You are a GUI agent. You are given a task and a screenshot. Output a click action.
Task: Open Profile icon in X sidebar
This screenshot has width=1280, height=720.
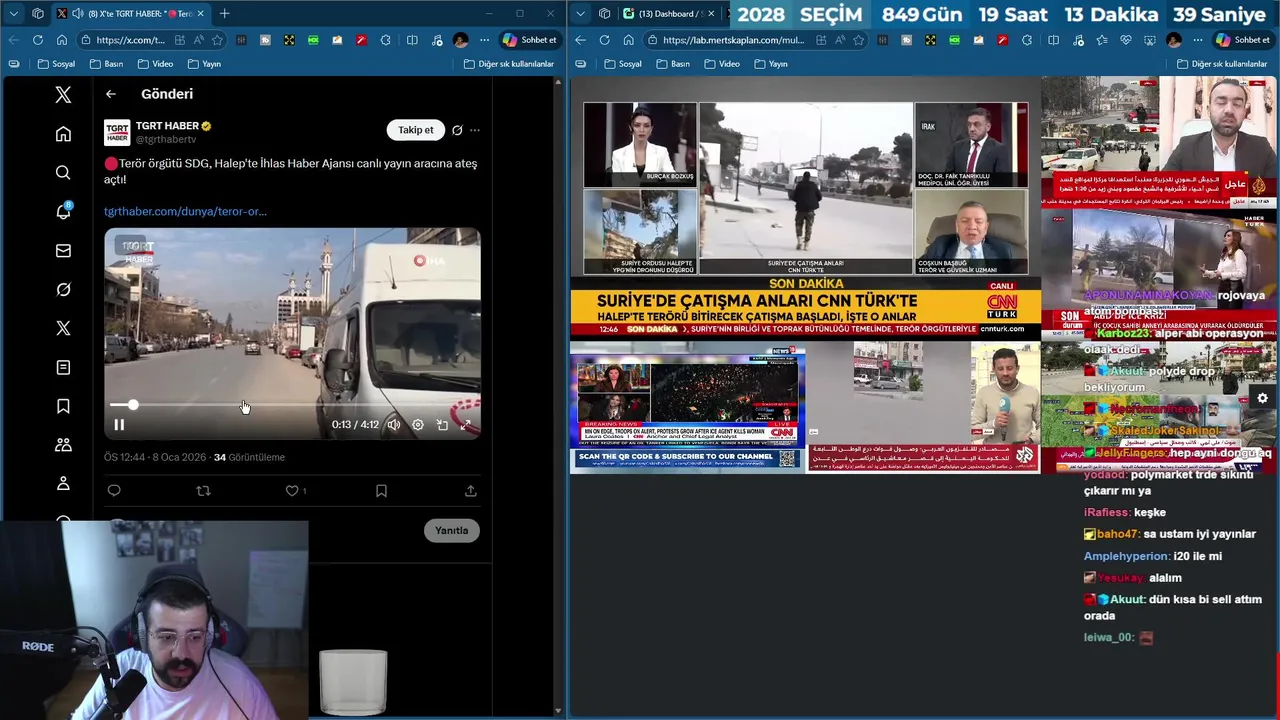tap(63, 483)
